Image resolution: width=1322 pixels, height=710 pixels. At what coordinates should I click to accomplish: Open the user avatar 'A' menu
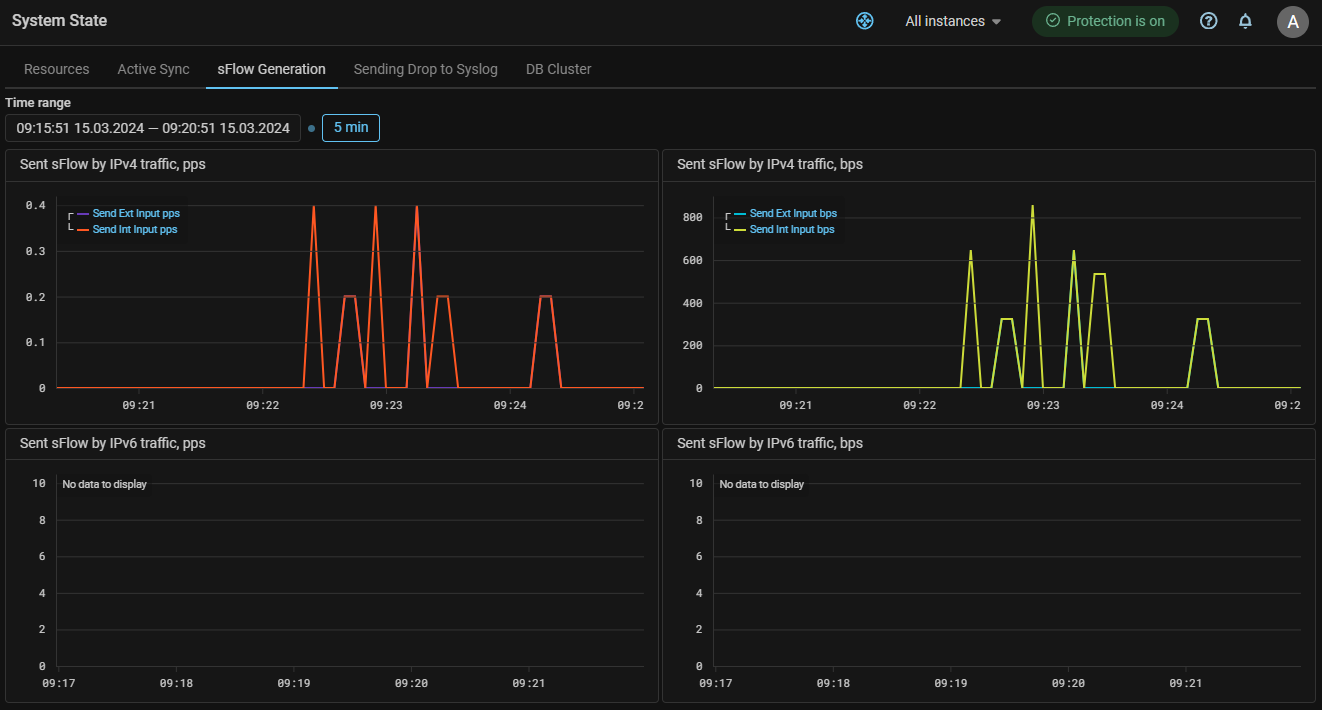pos(1292,22)
